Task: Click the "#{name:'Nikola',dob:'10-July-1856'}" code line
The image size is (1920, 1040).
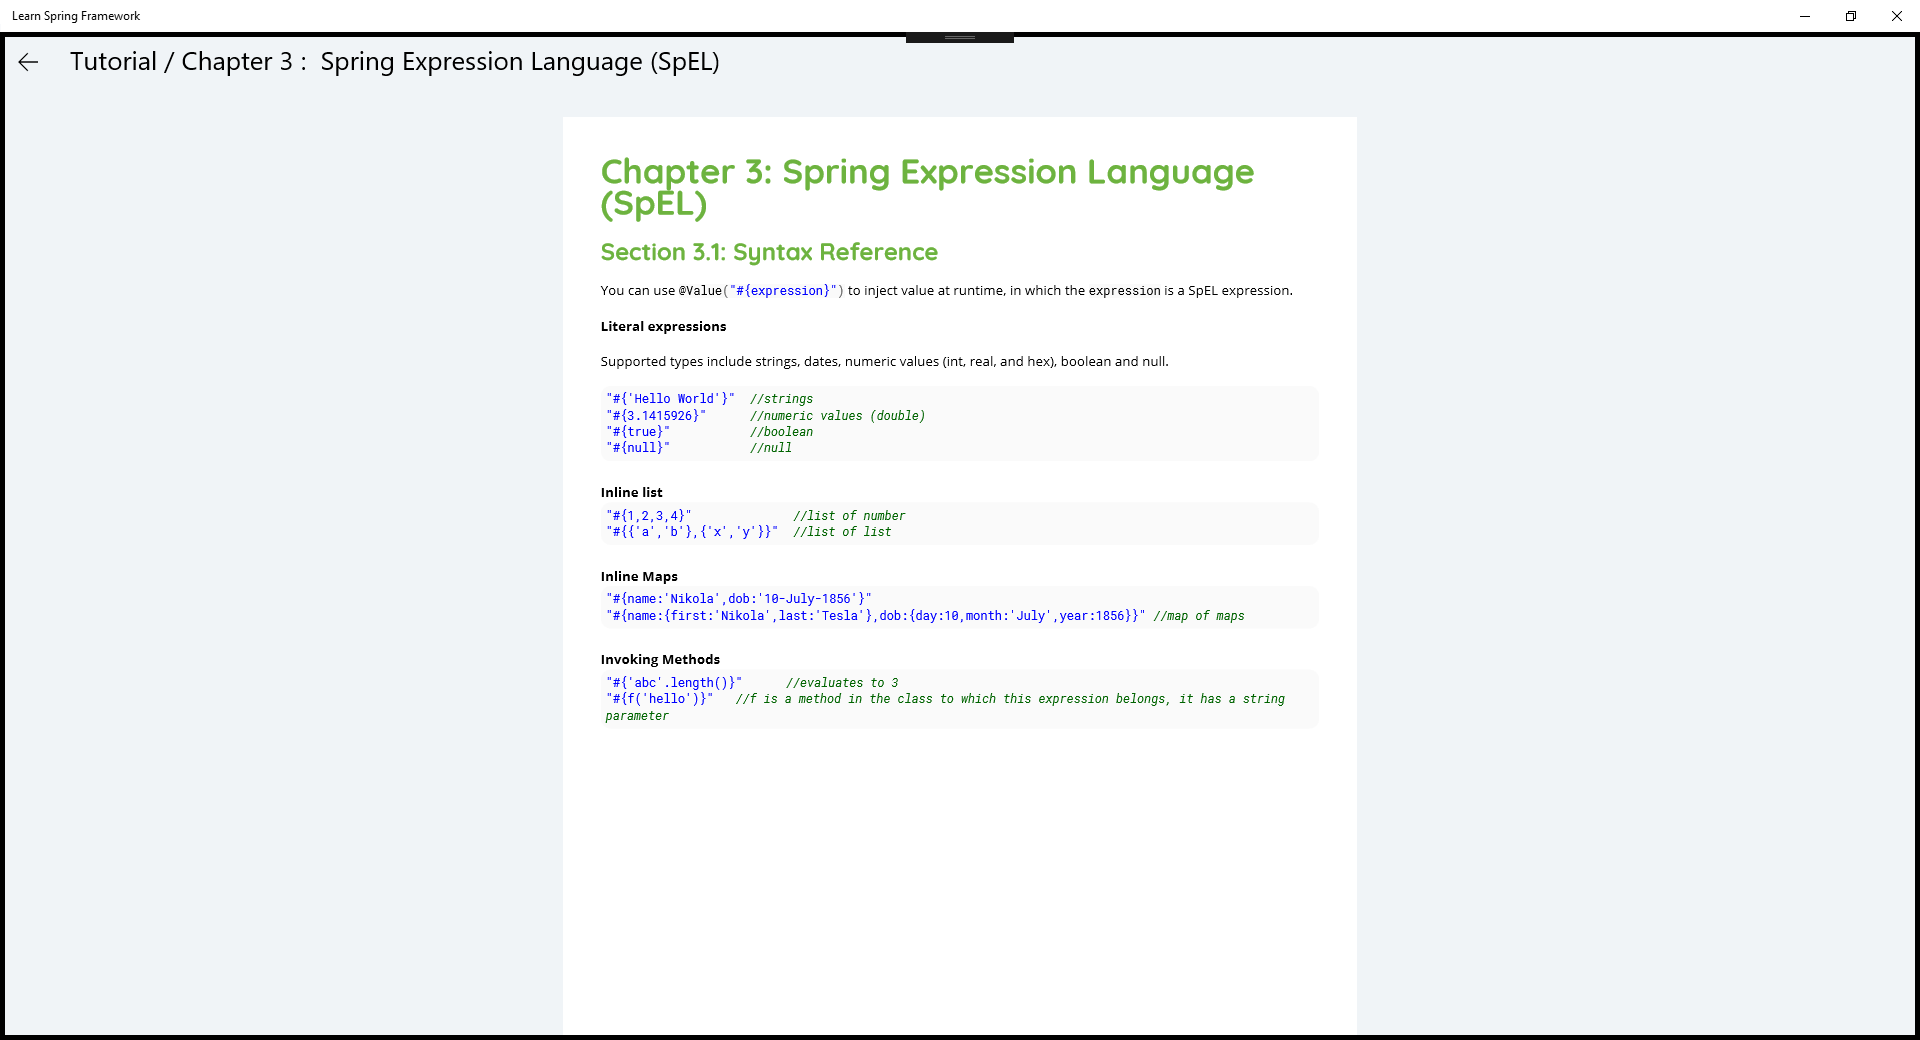Action: pyautogui.click(x=739, y=599)
